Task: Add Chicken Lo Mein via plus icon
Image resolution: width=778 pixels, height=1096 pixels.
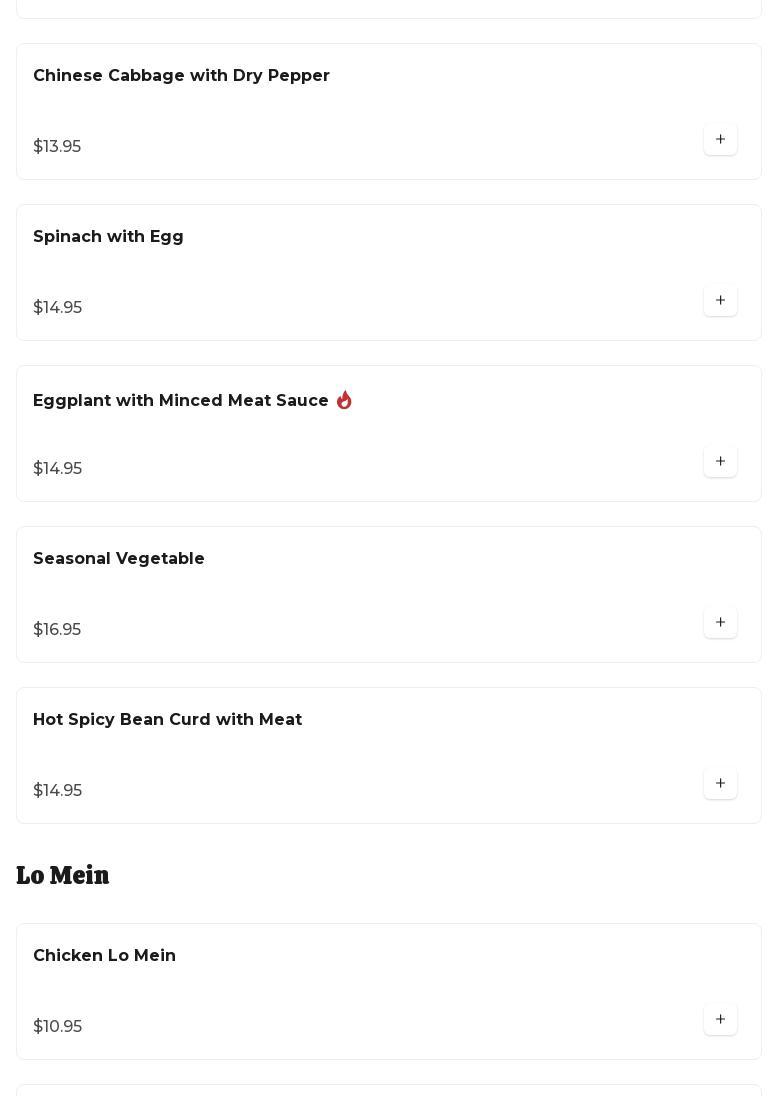Action: click(720, 1020)
